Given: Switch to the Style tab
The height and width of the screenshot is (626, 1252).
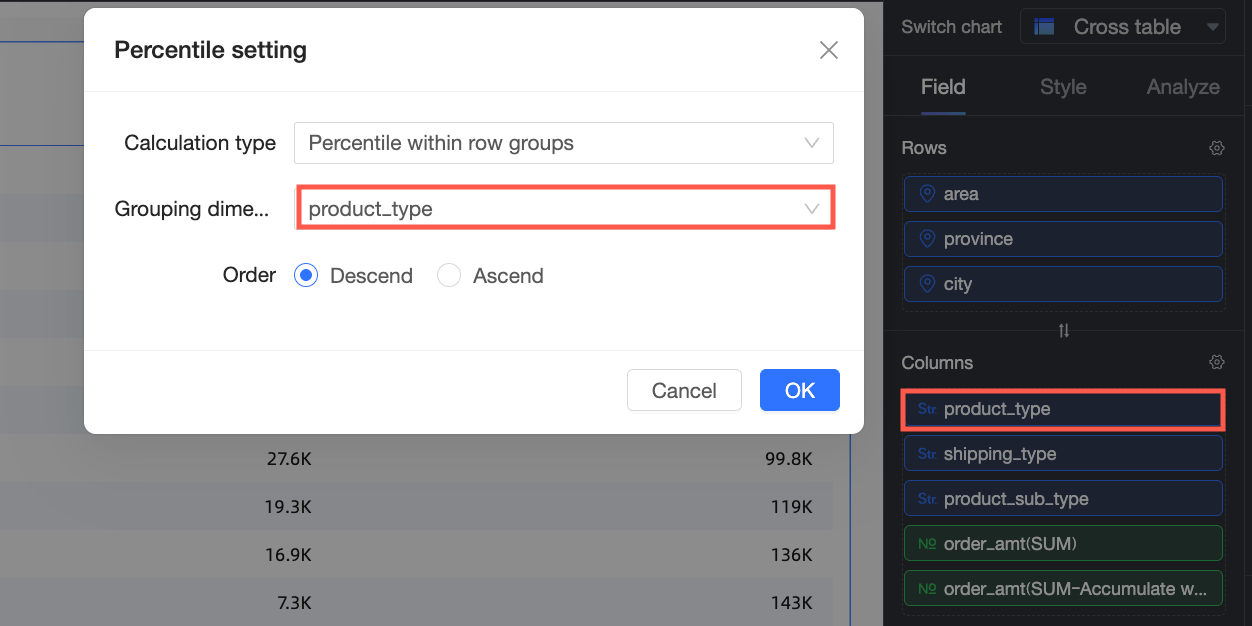Looking at the screenshot, I should click(1063, 87).
